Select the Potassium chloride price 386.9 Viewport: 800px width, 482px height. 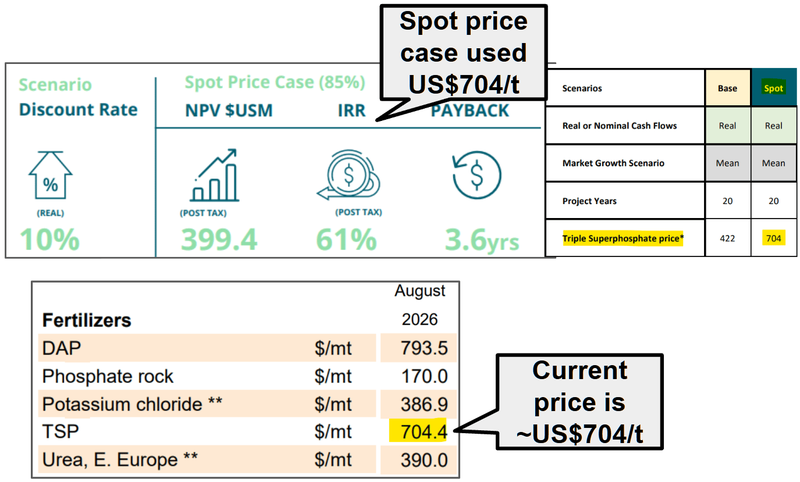[424, 404]
